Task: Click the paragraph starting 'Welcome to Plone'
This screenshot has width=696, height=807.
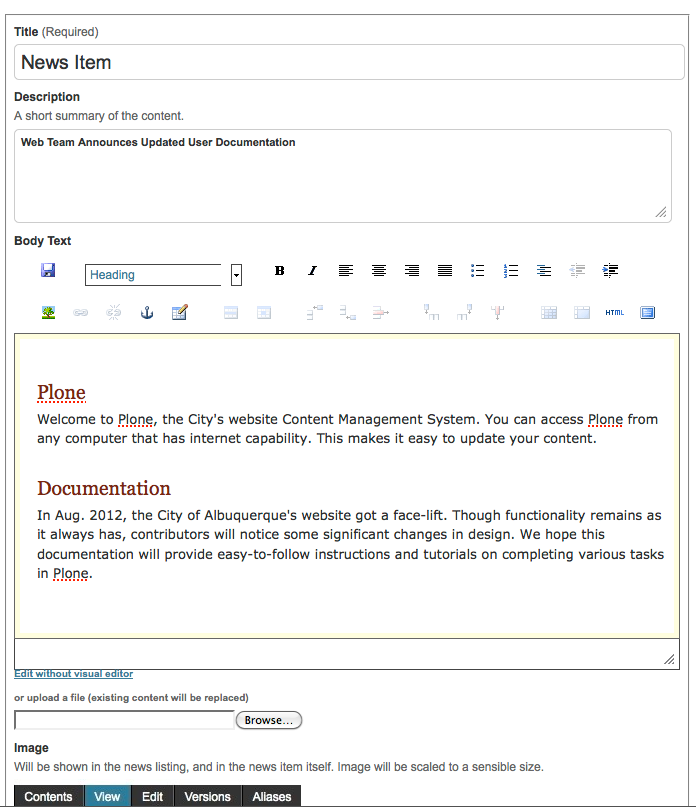Action: [x=347, y=429]
